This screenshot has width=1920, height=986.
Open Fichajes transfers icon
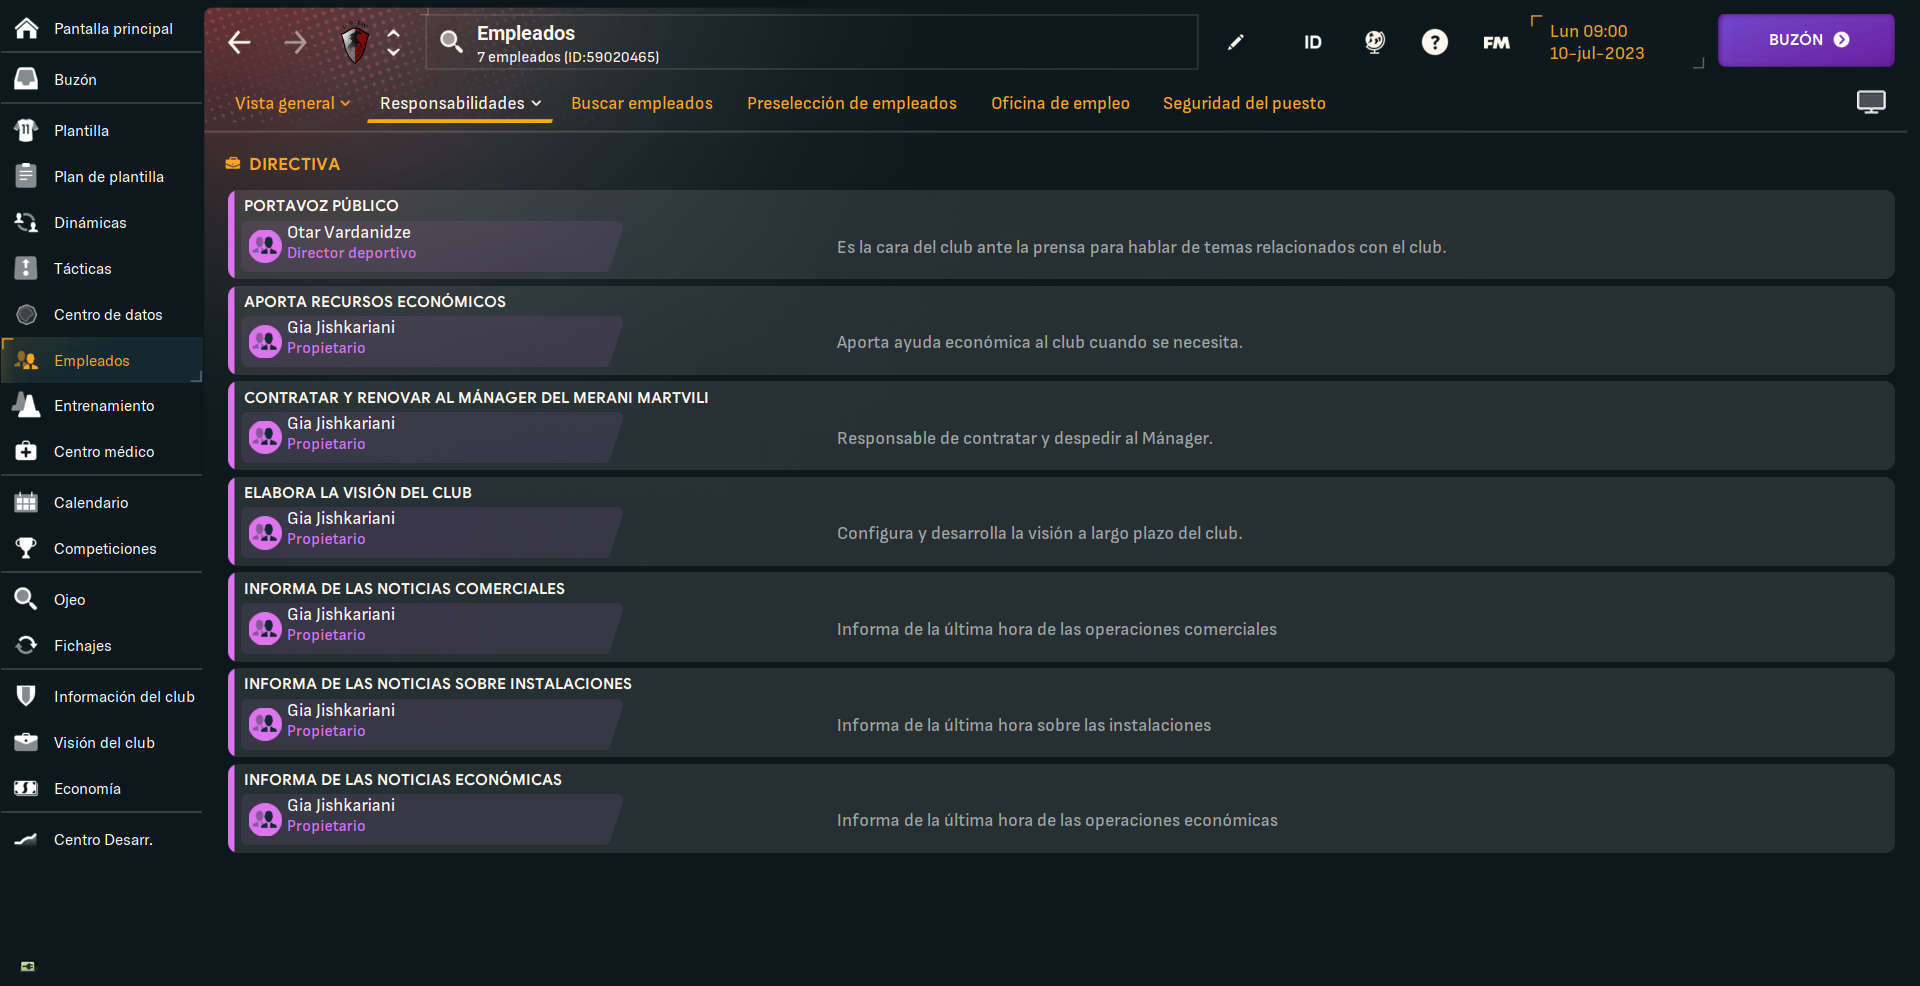(27, 645)
